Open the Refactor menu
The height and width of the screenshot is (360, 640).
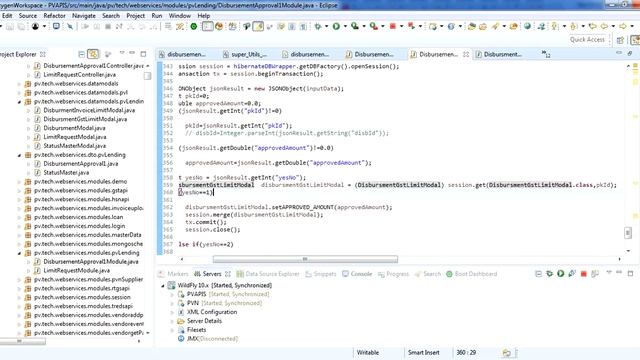click(54, 16)
